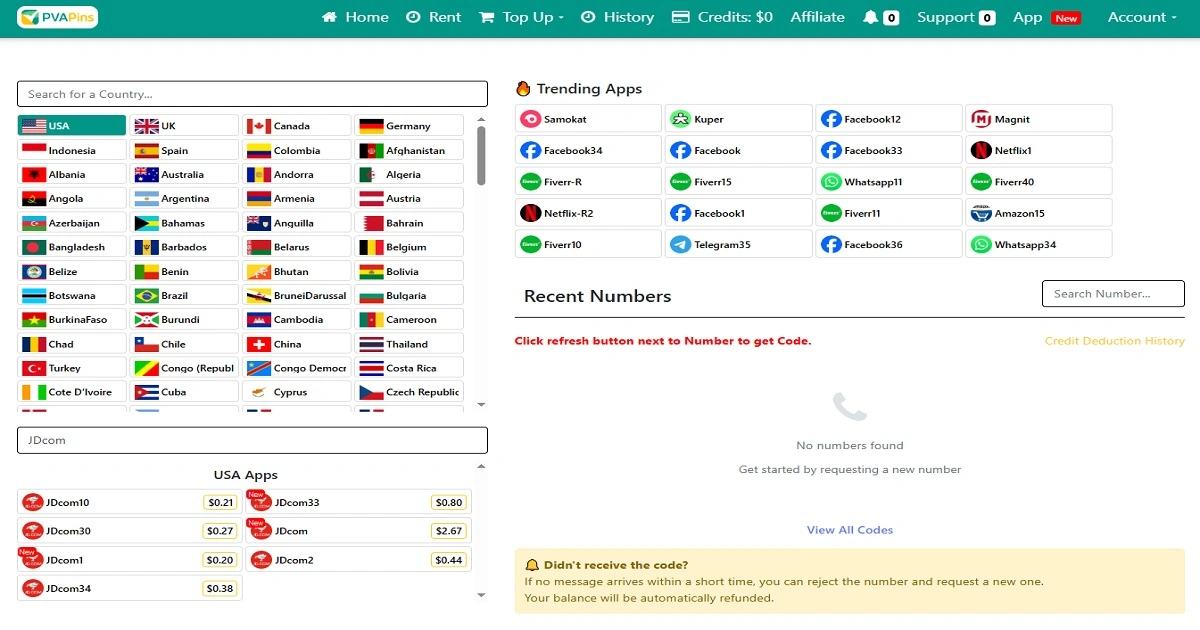1200x630 pixels.
Task: Open the View All Codes link
Action: [x=850, y=530]
